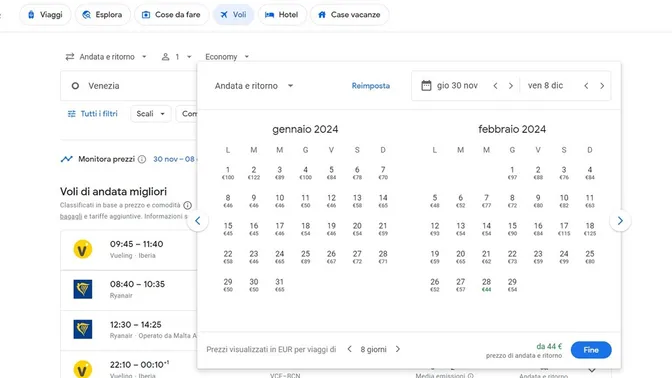
Task: Click the Fine button
Action: tap(591, 350)
